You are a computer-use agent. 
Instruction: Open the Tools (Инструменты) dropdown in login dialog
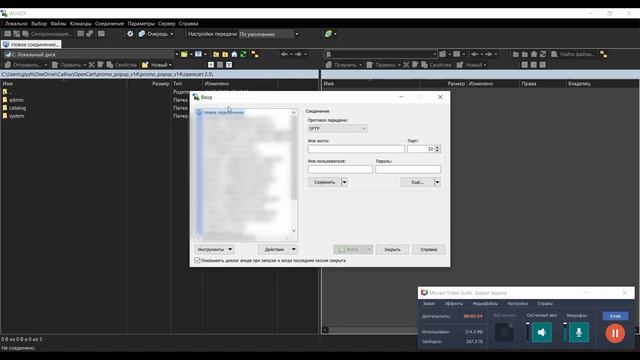coord(213,249)
